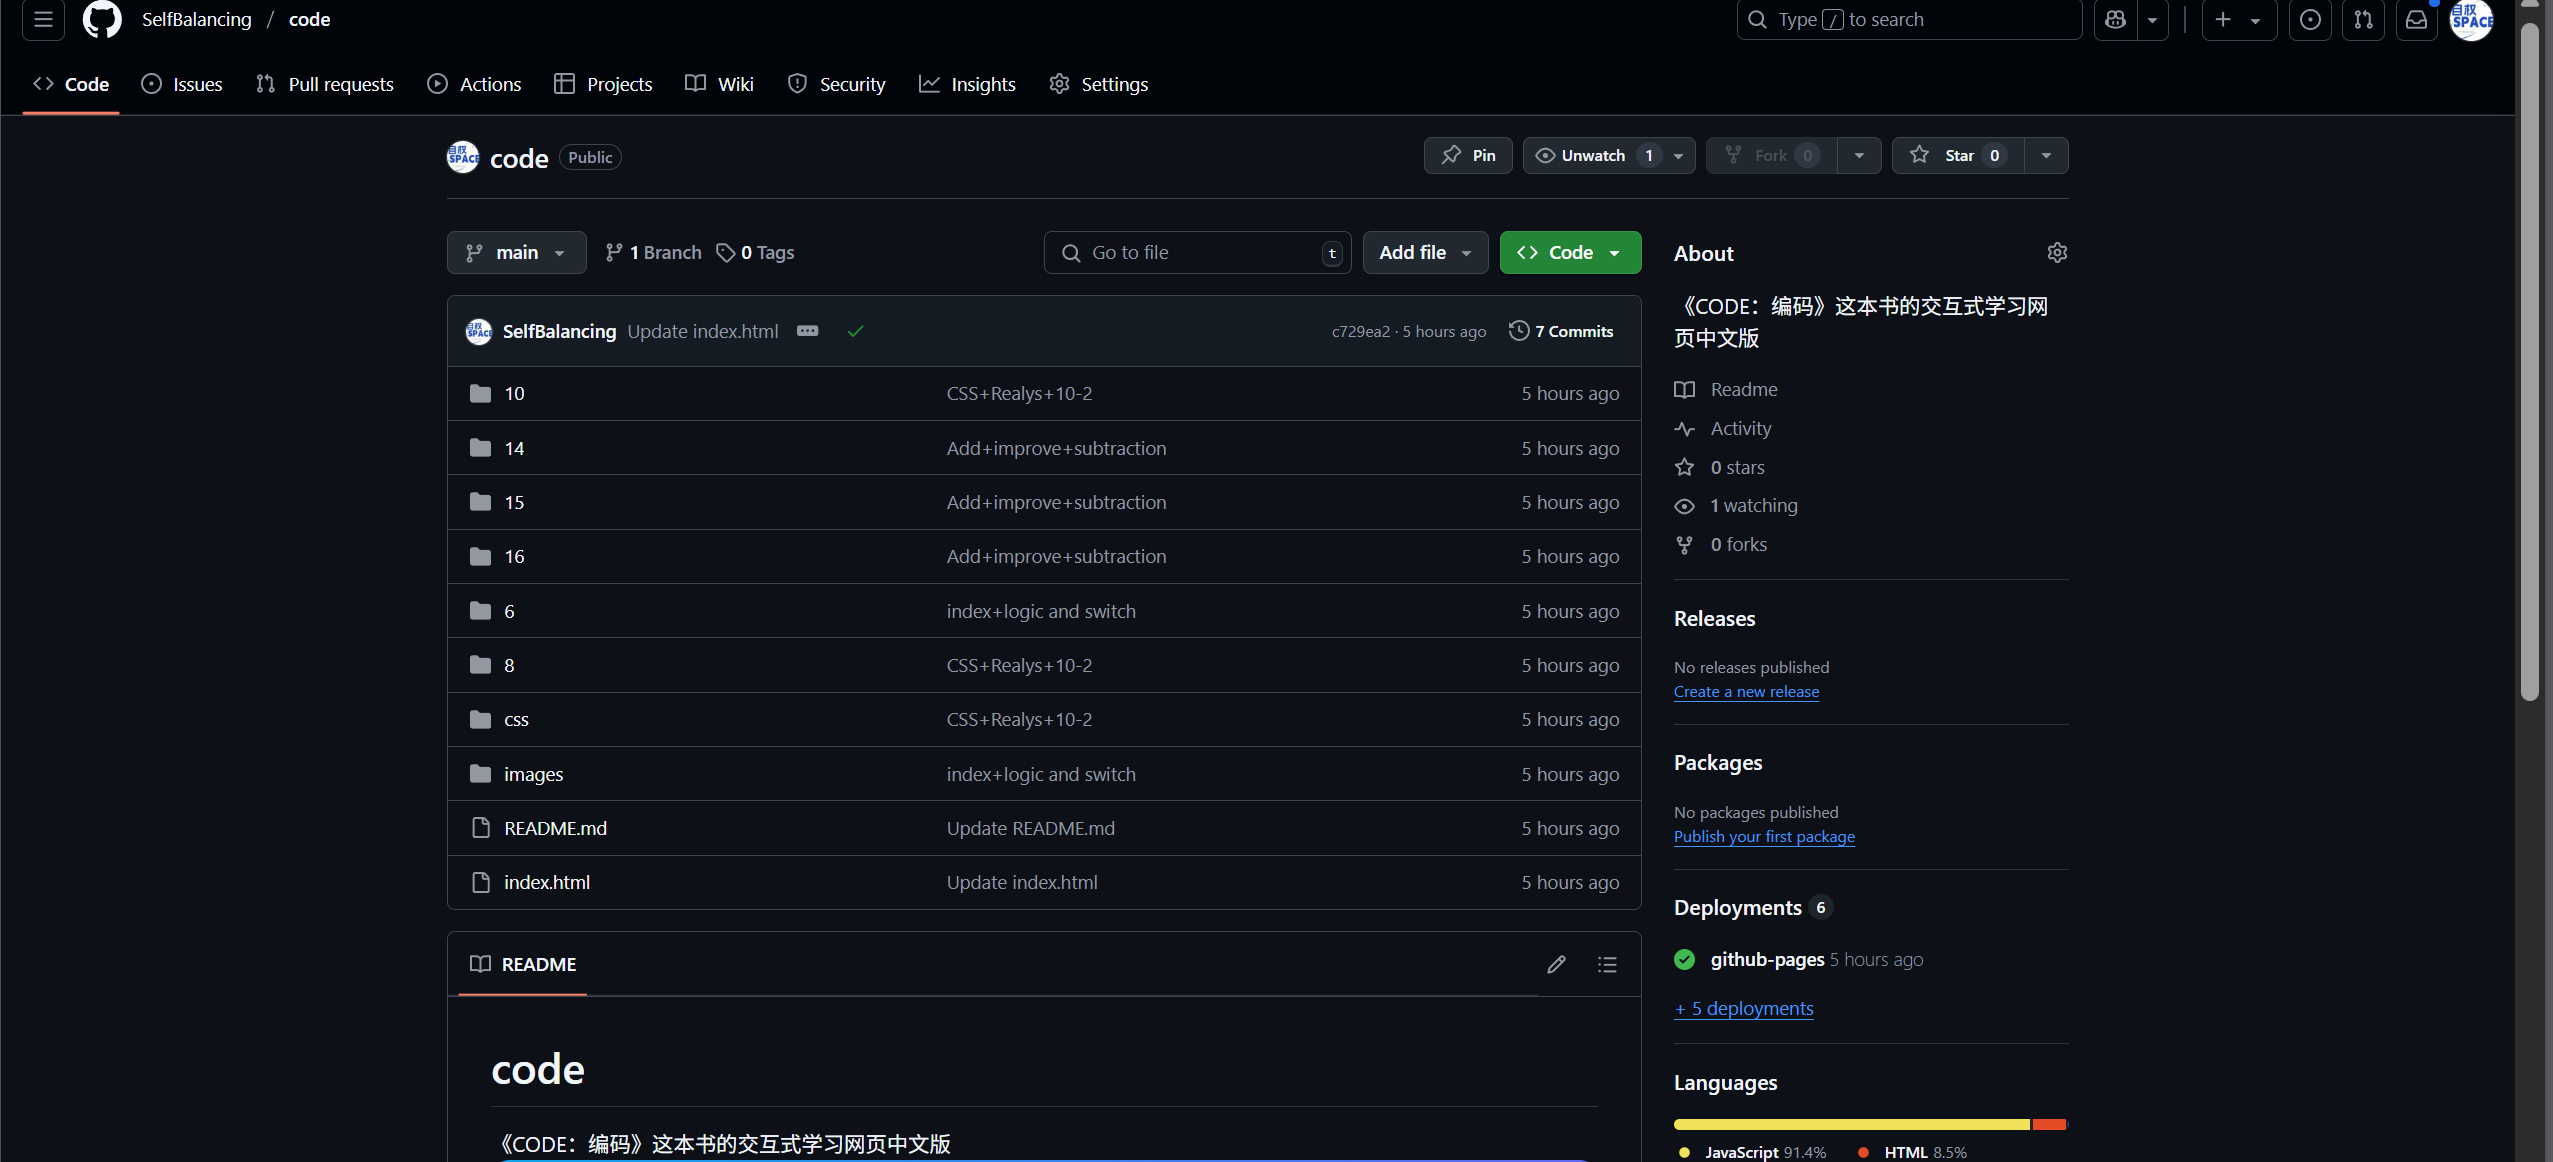This screenshot has height=1162, width=2553.
Task: Click the Go to file search box
Action: pos(1197,252)
